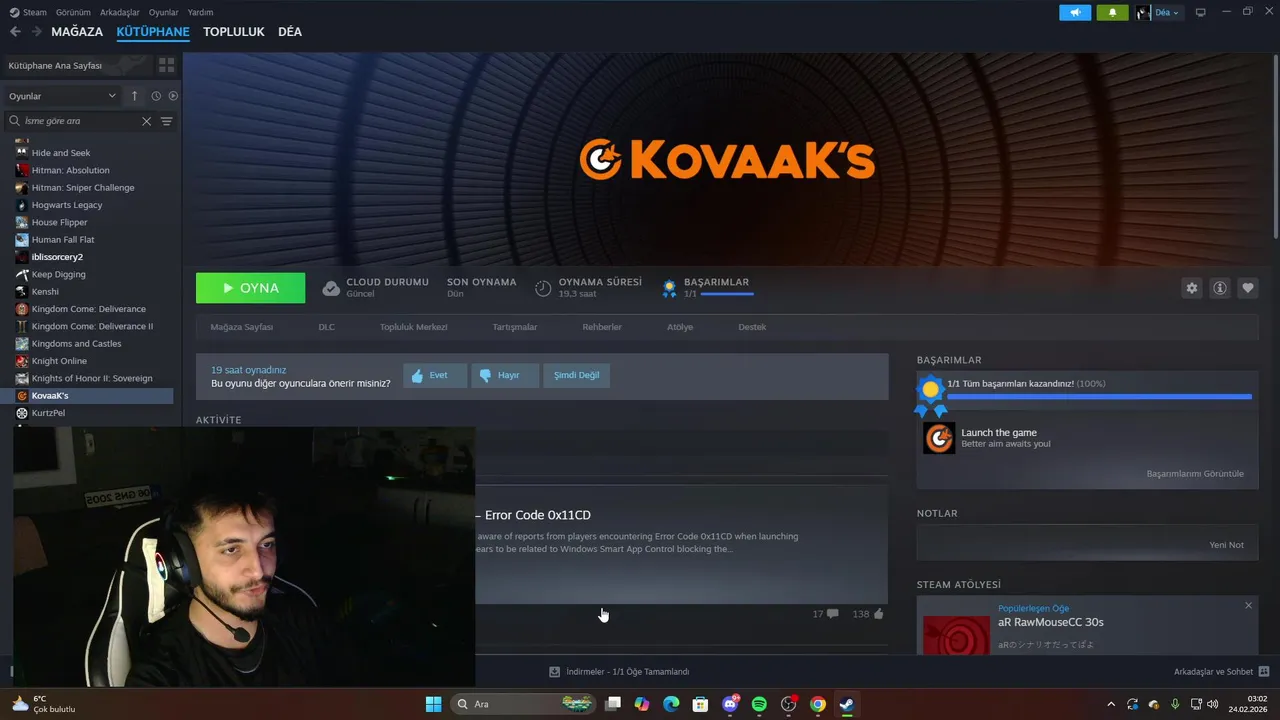
Task: Go back with the navigation arrow
Action: 15,32
